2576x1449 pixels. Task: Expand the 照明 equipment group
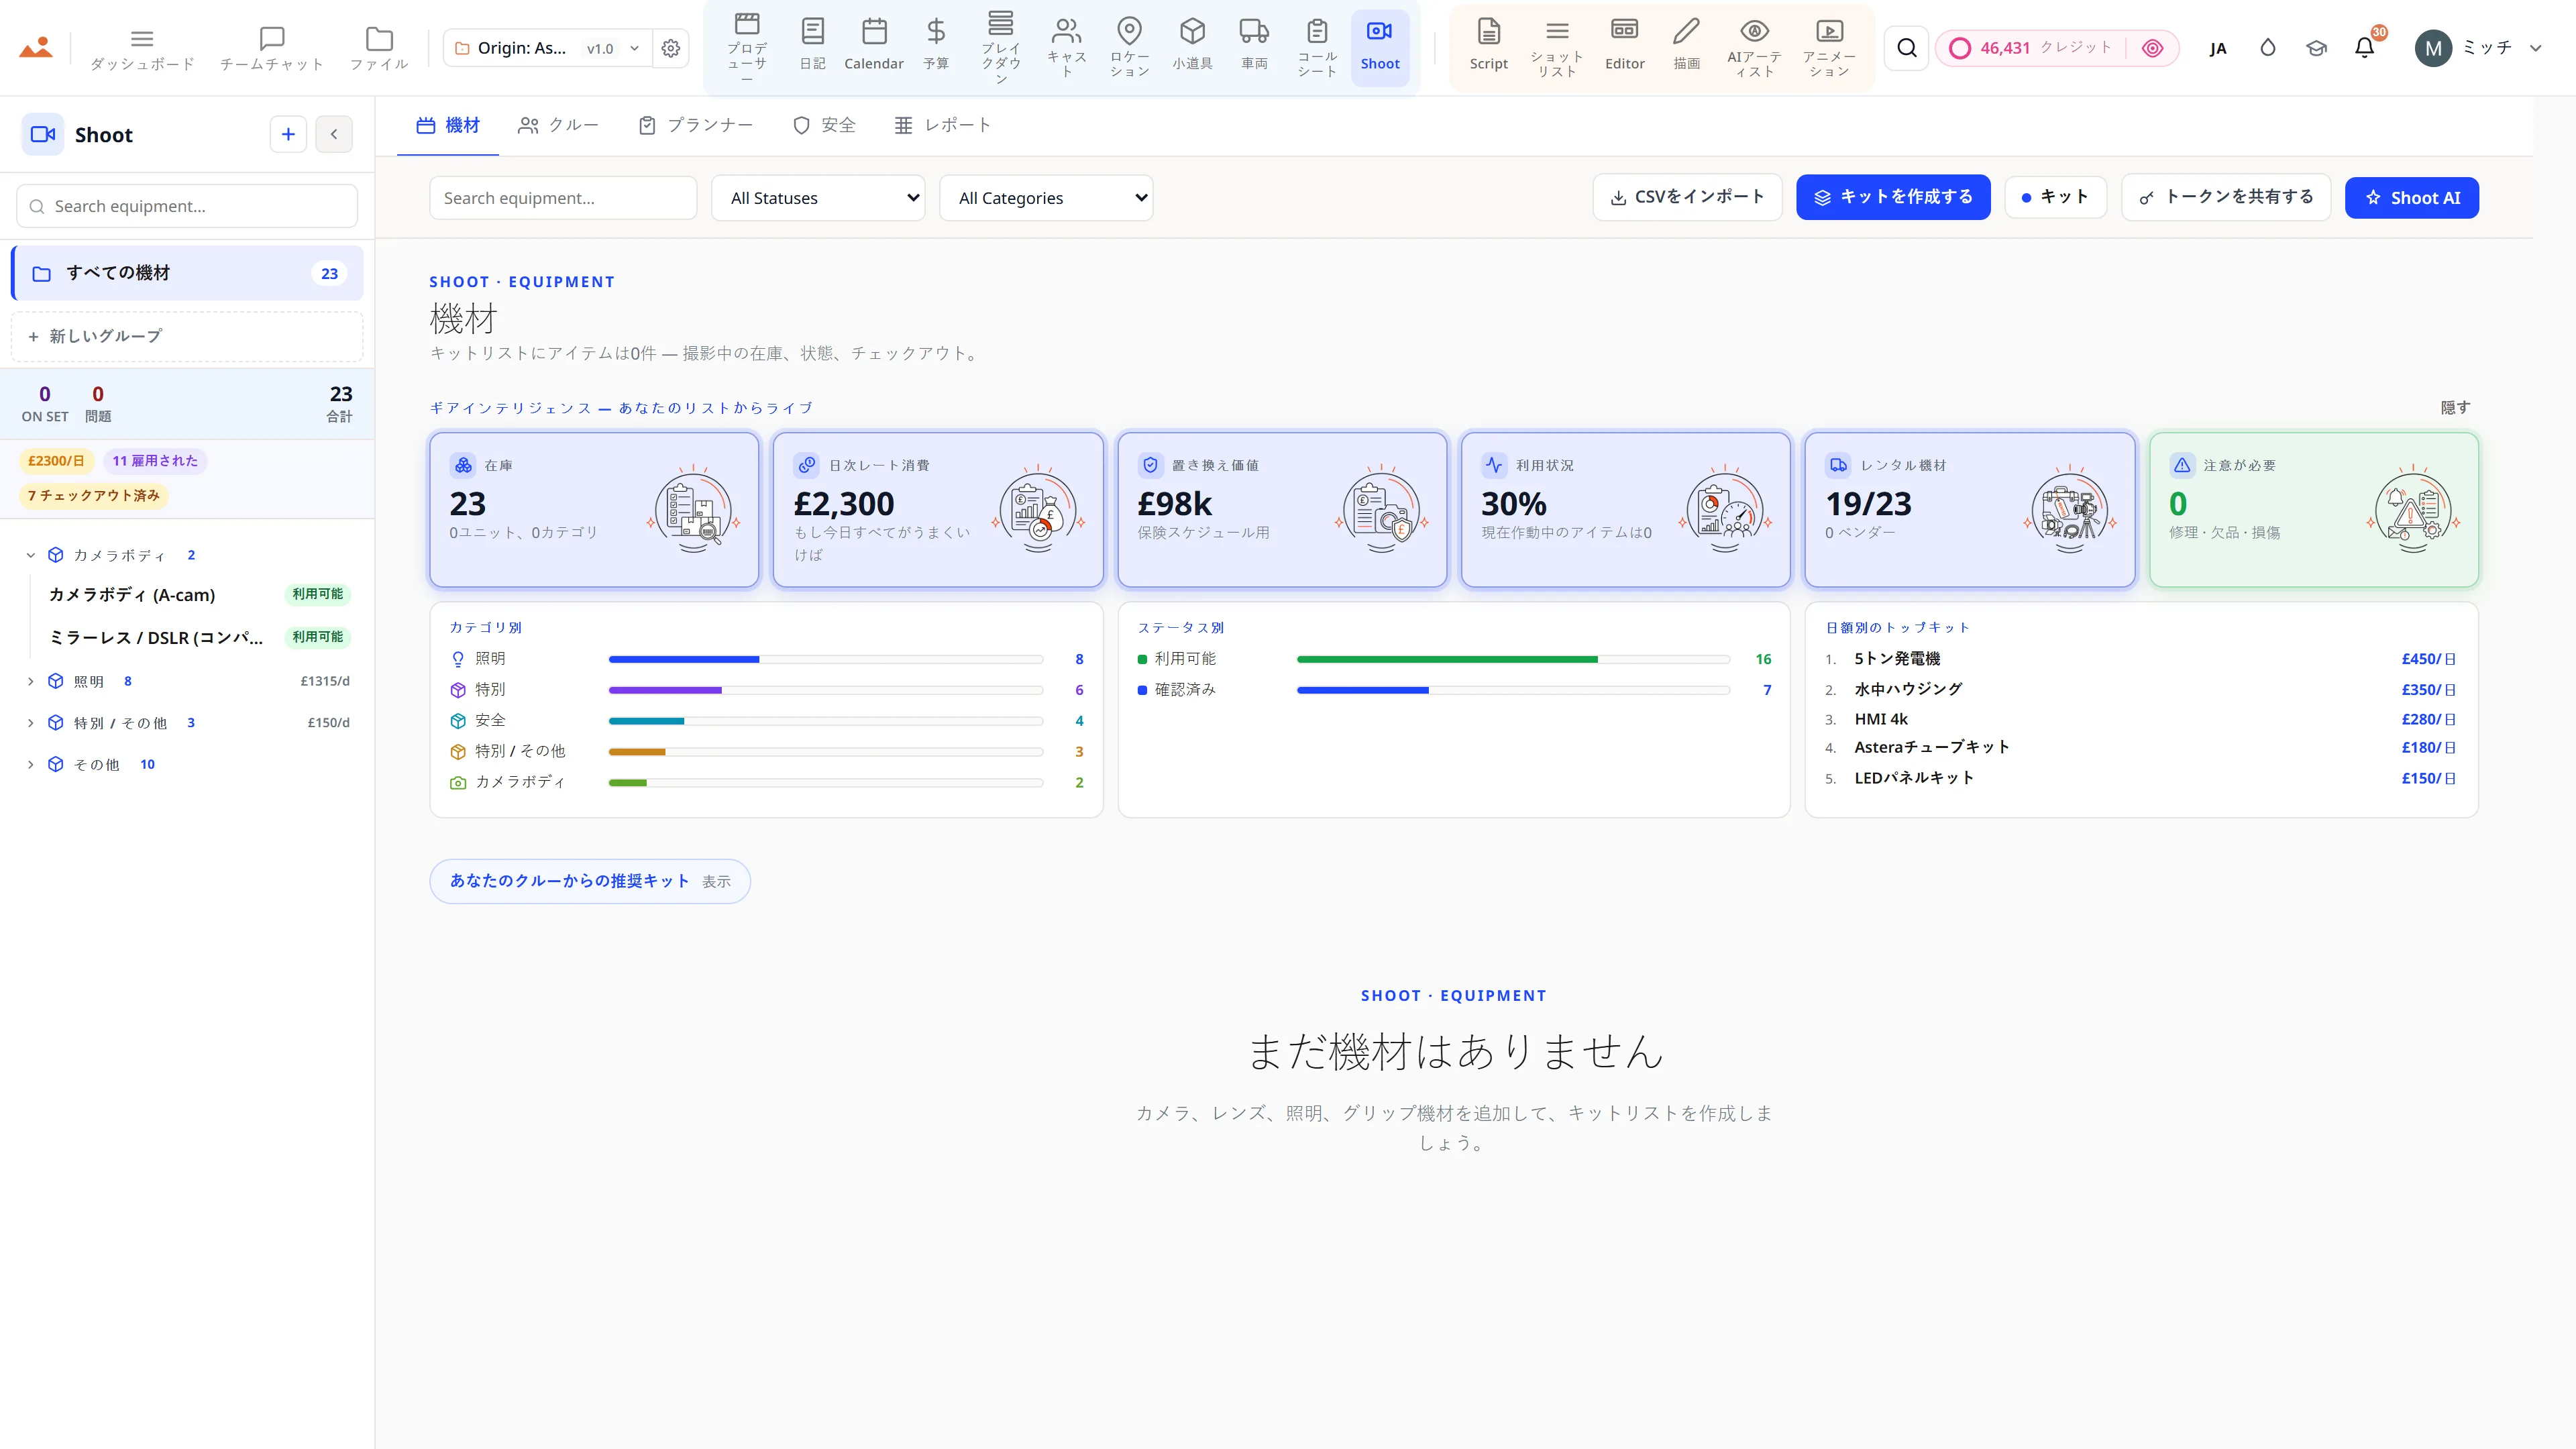[x=30, y=681]
